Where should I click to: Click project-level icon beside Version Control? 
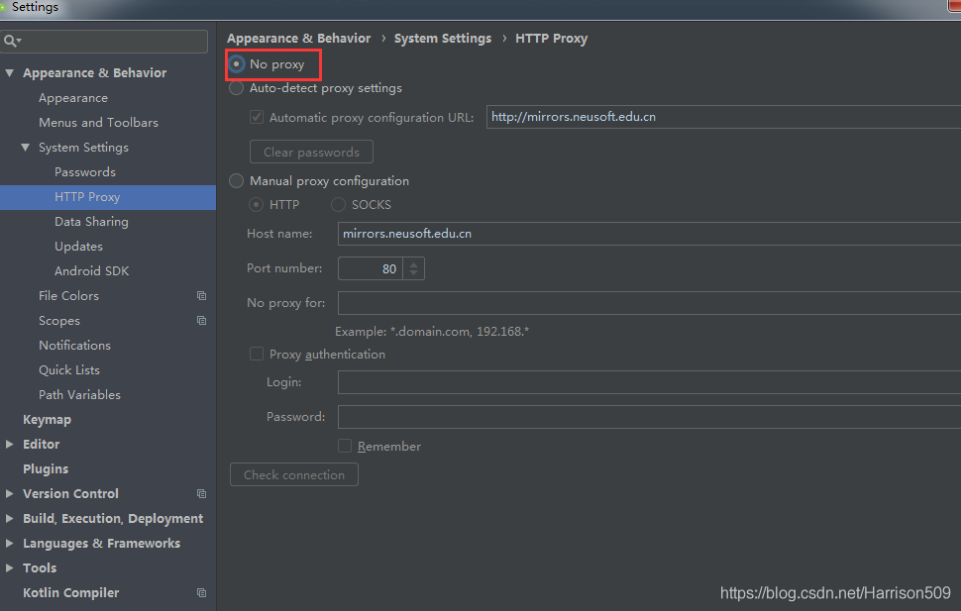tap(201, 494)
